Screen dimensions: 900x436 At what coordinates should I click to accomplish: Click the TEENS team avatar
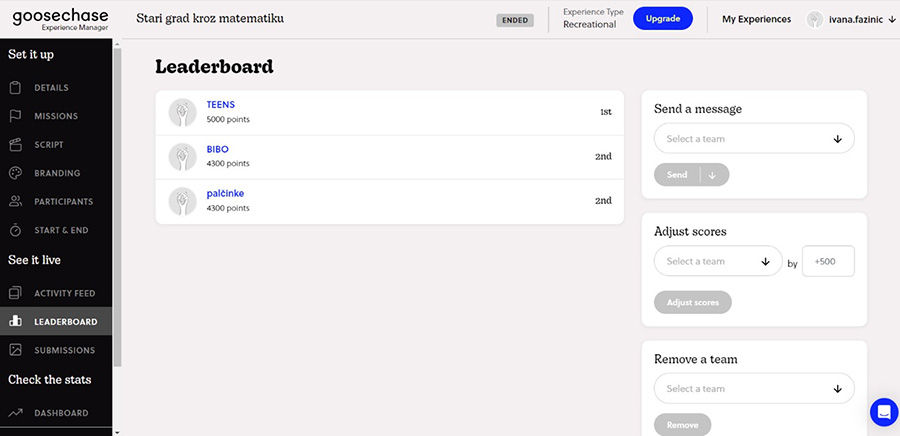[182, 112]
